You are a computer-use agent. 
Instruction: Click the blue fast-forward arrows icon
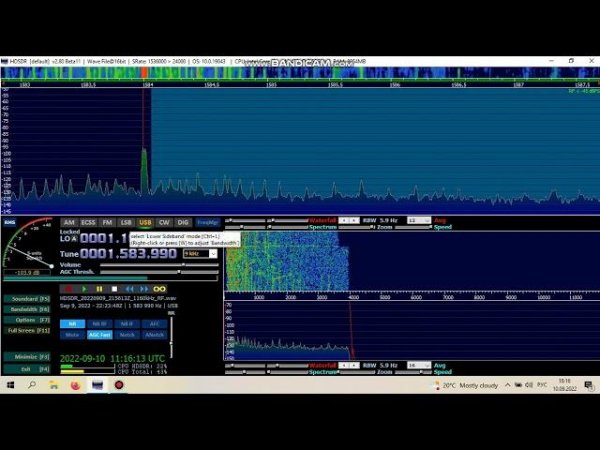click(144, 289)
